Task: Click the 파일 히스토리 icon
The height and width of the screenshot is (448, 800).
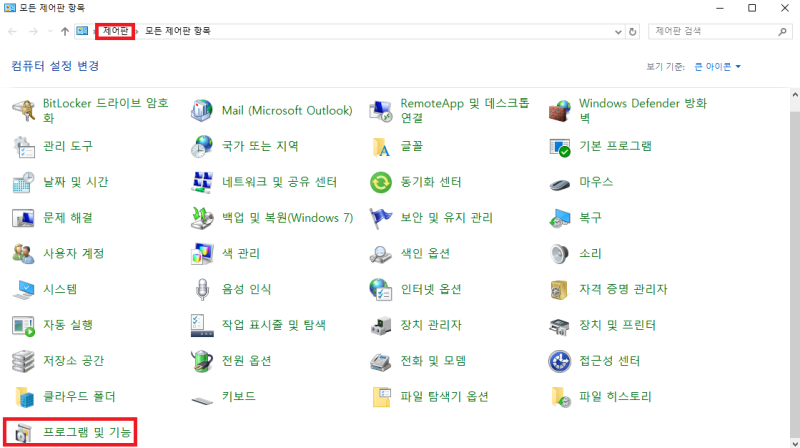Action: coord(559,397)
